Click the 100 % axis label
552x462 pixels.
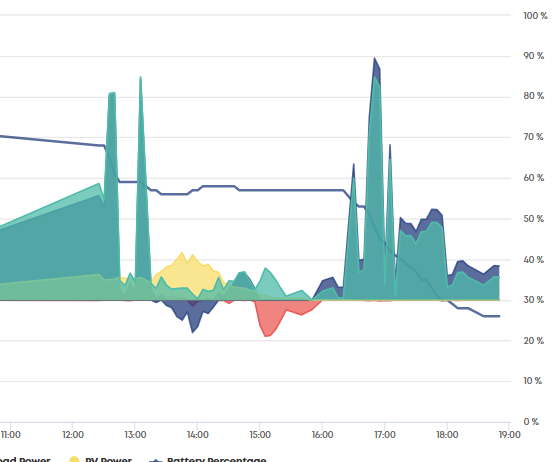click(535, 15)
